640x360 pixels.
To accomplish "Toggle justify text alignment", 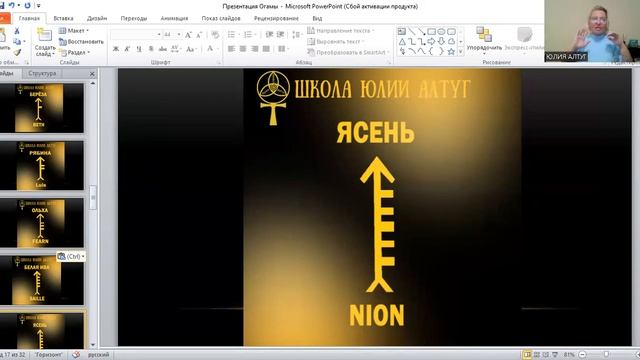I will (266, 49).
